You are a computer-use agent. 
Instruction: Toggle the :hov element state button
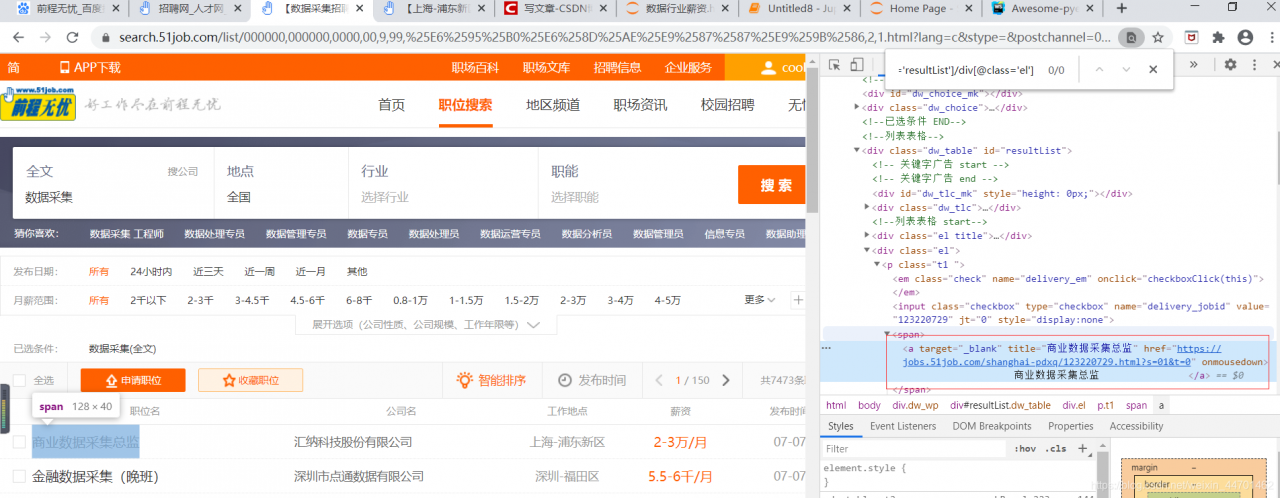pyautogui.click(x=1025, y=449)
